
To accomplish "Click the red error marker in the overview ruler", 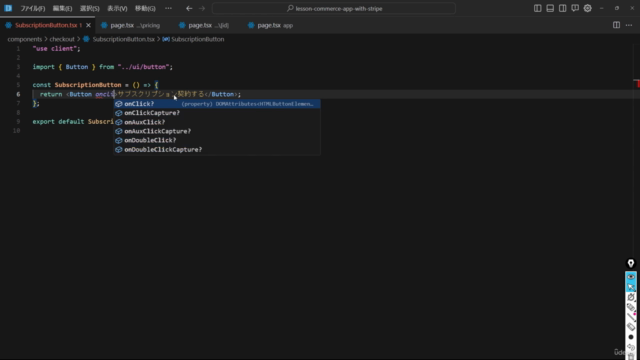I will (637, 83).
